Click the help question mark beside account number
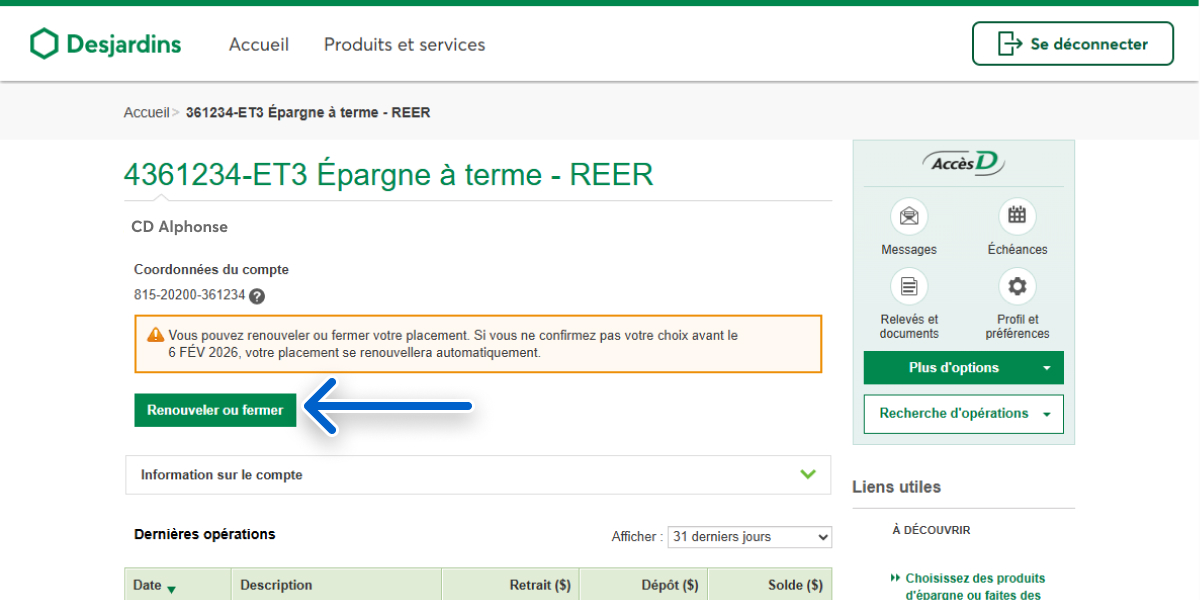The height and width of the screenshot is (600, 1200). 257,296
